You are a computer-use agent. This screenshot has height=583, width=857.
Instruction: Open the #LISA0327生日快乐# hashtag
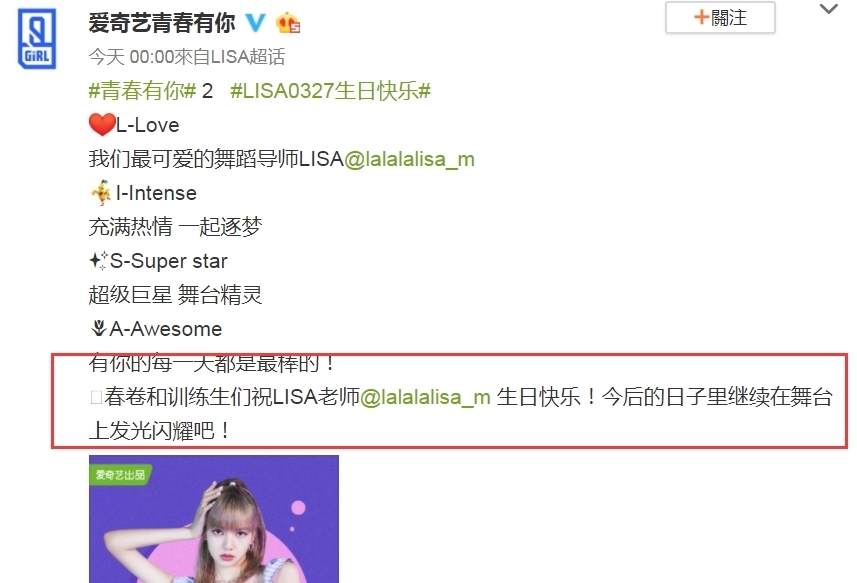click(331, 91)
